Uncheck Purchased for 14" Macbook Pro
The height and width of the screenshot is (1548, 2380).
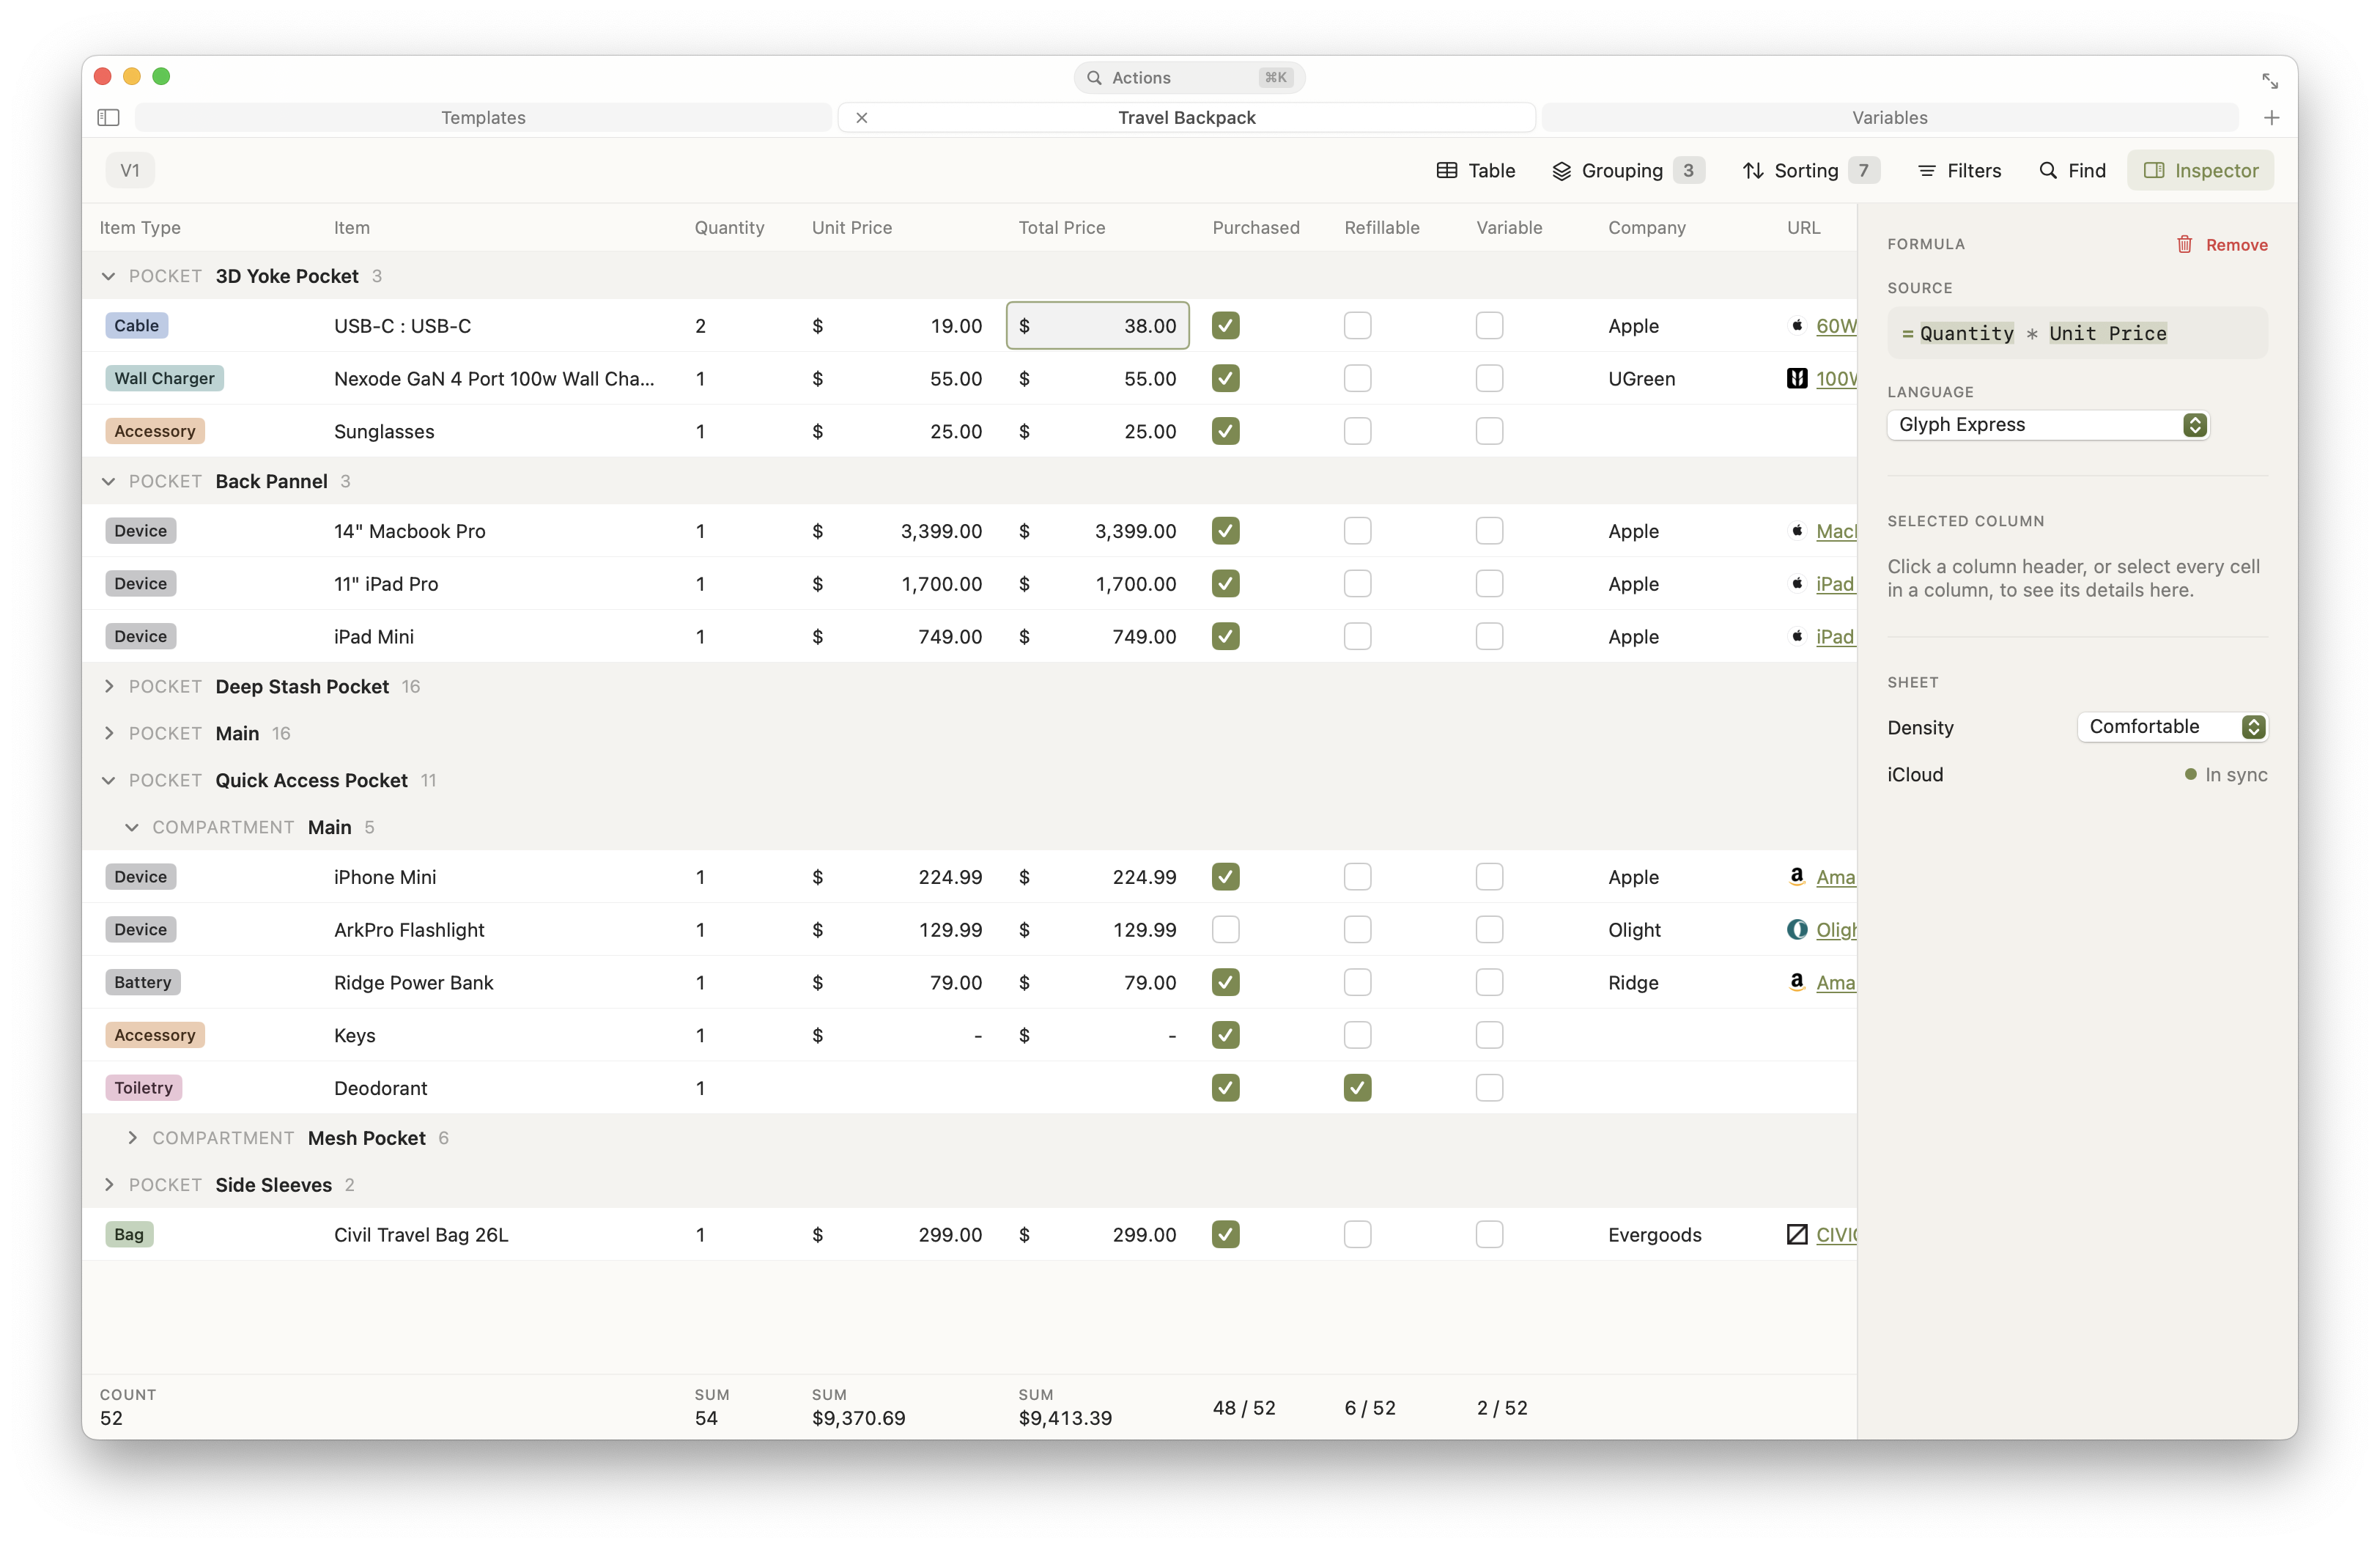pos(1225,531)
